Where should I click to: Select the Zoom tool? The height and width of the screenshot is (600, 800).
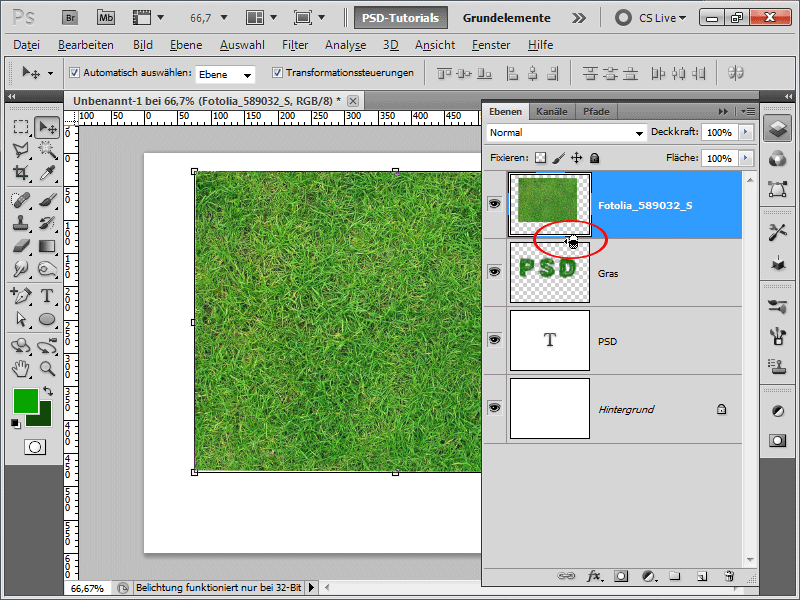pos(47,368)
